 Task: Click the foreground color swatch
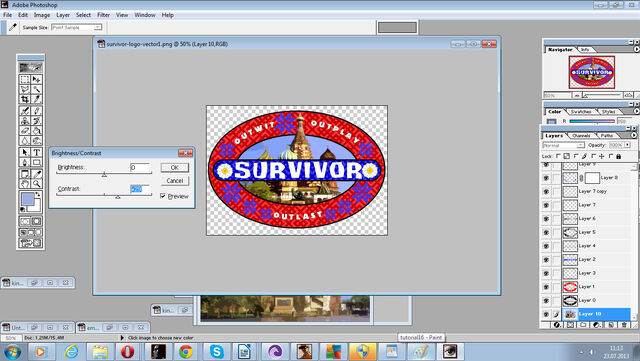[27, 200]
